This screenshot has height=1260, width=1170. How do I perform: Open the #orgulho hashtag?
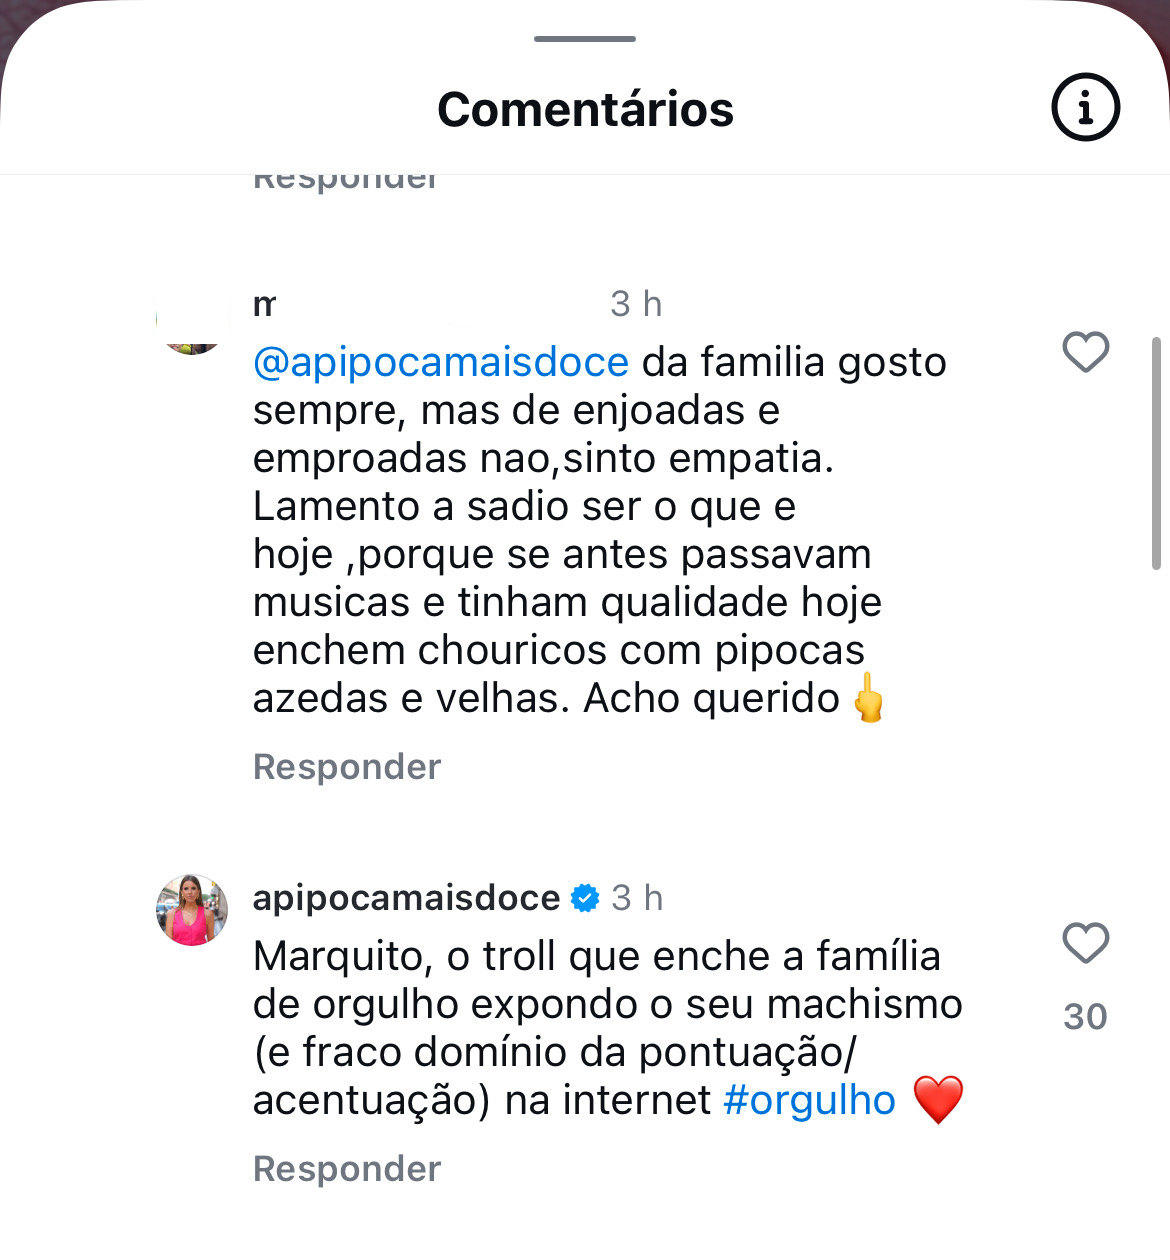click(x=809, y=1100)
